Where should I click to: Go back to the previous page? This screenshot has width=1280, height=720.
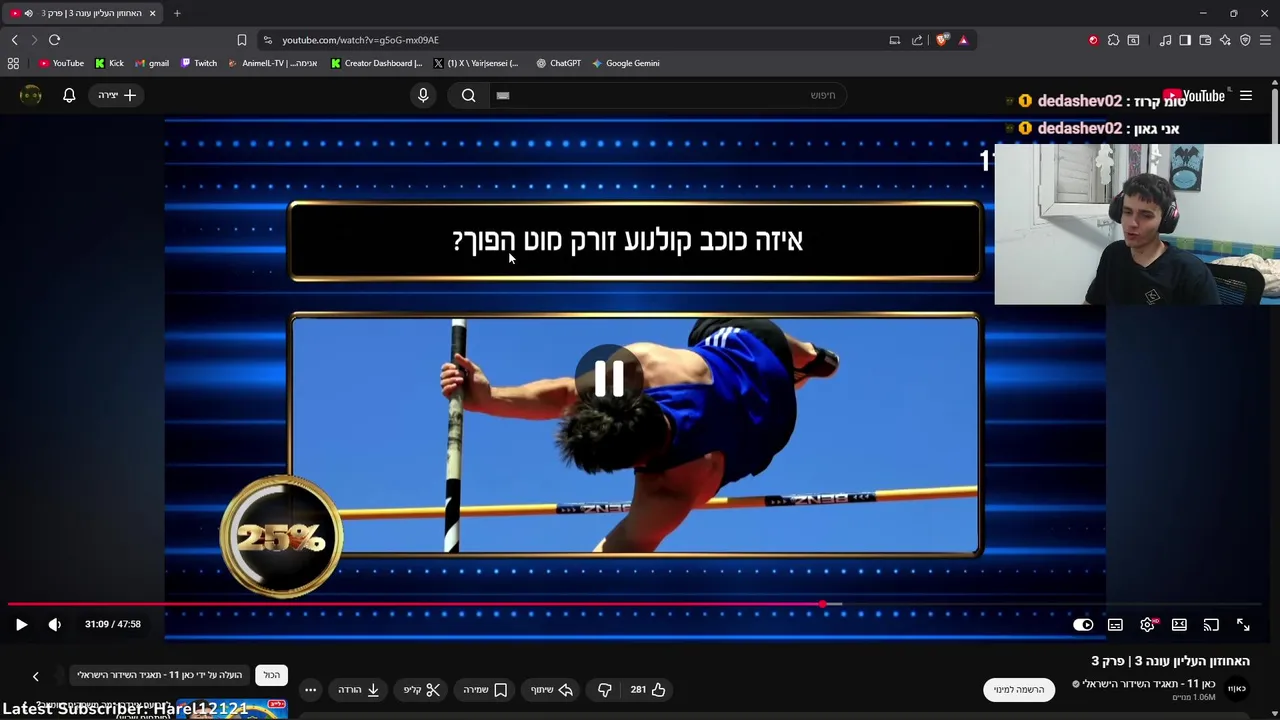tap(14, 40)
